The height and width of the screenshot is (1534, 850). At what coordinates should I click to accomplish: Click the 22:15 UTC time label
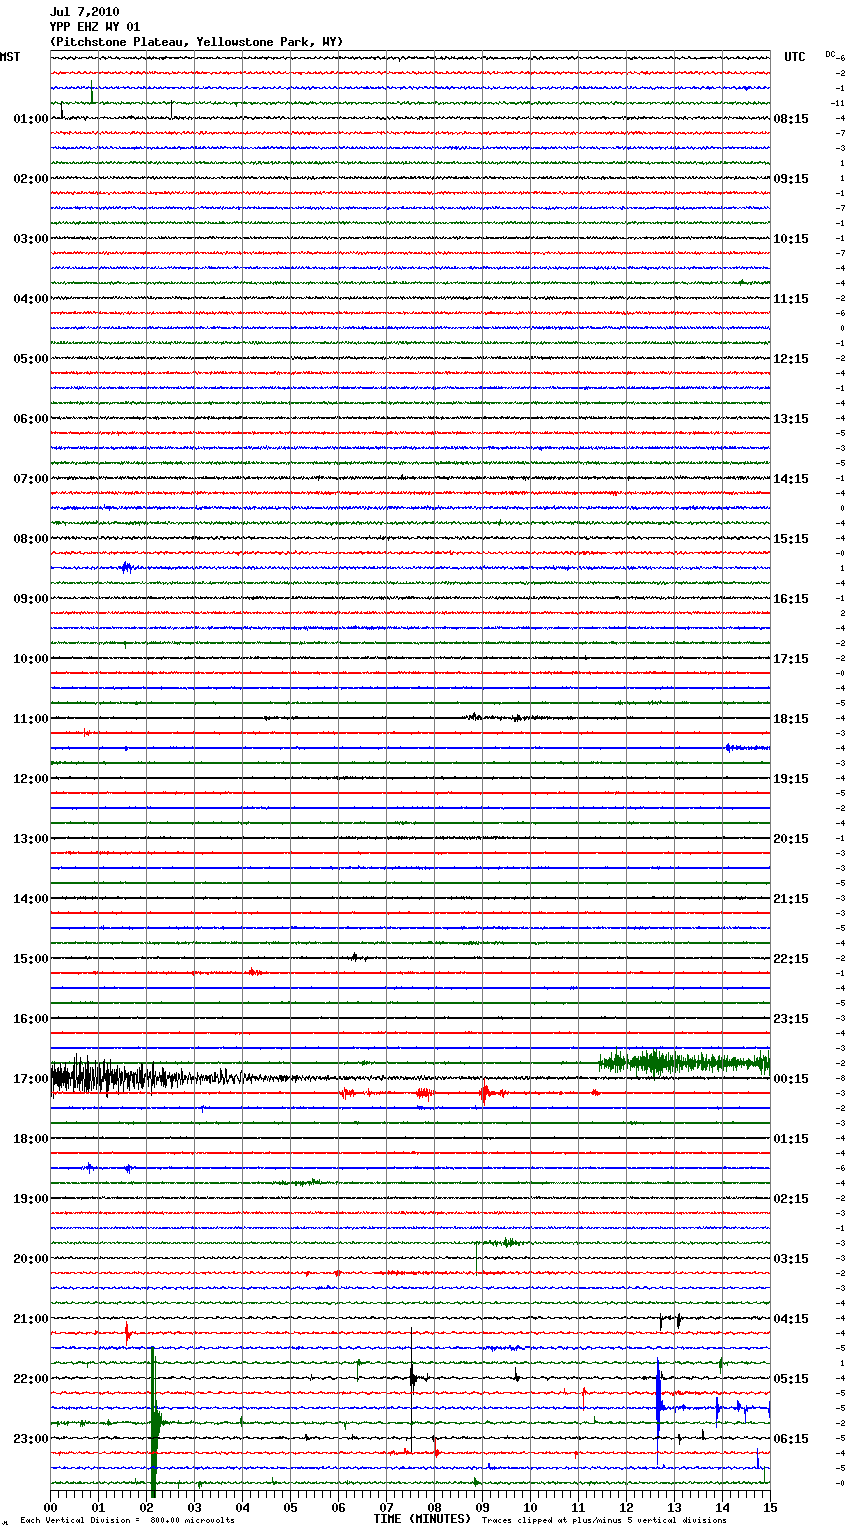pyautogui.click(x=791, y=959)
